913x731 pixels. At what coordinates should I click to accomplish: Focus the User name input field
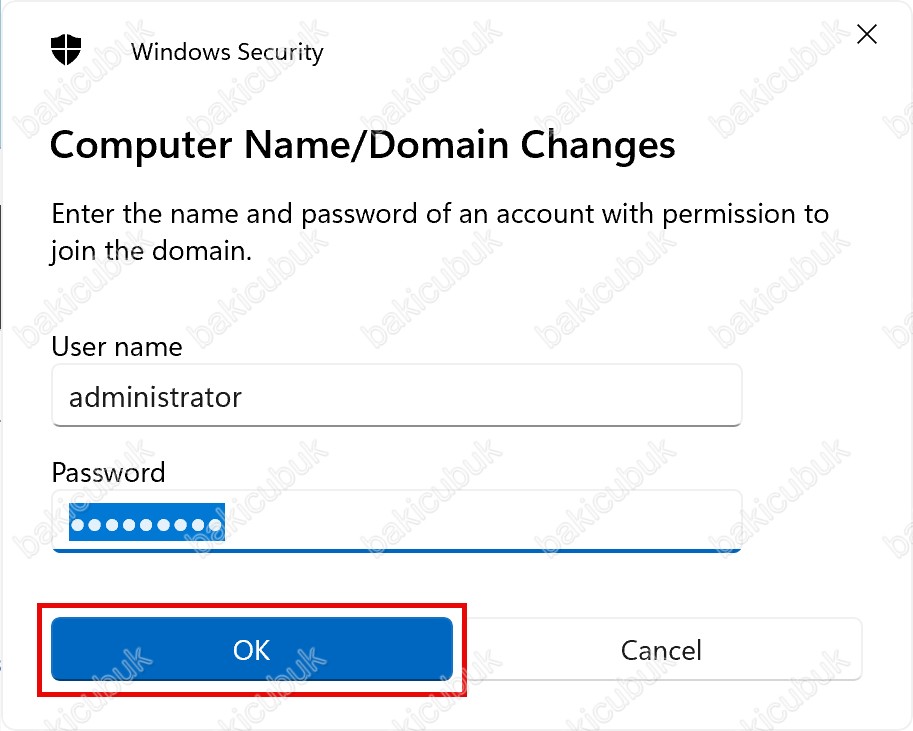[397, 395]
